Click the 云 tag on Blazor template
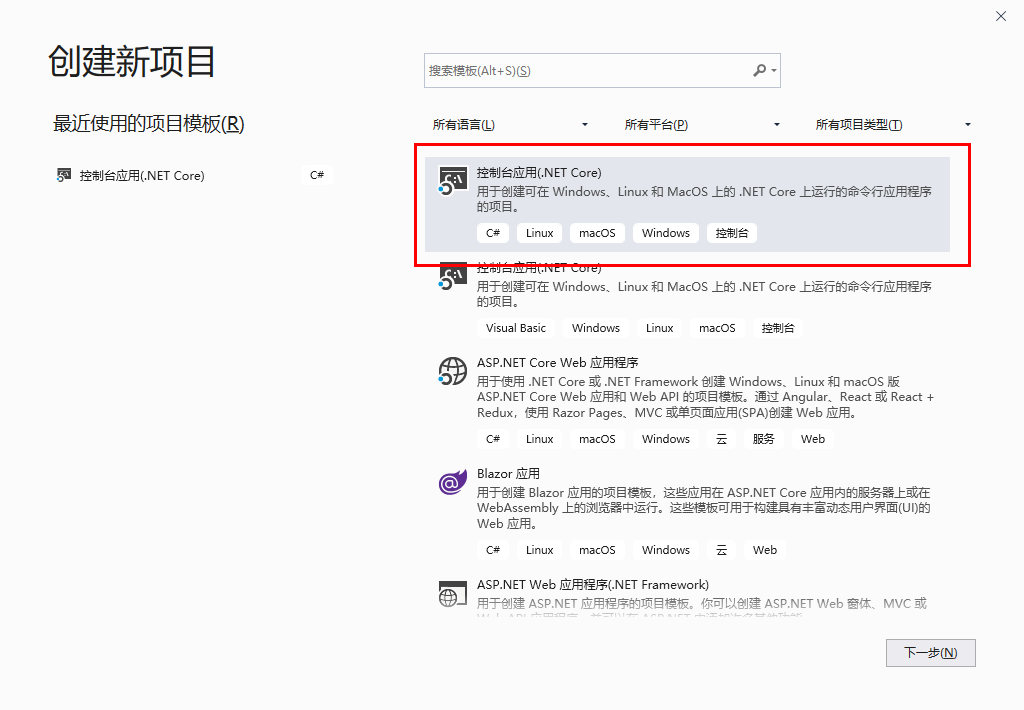 (x=721, y=550)
